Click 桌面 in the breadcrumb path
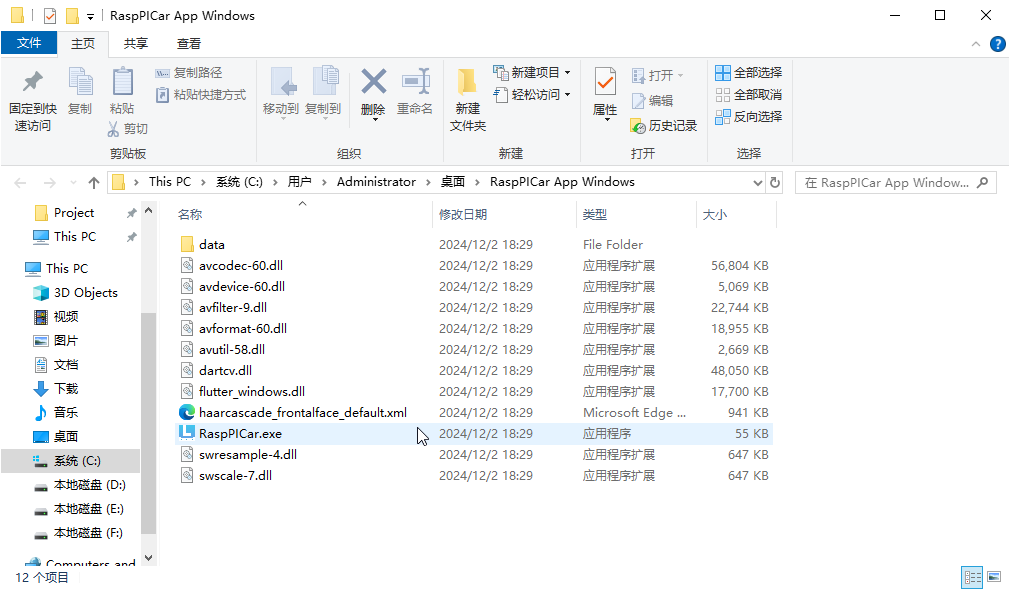This screenshot has height=590, width=1010. [x=453, y=182]
